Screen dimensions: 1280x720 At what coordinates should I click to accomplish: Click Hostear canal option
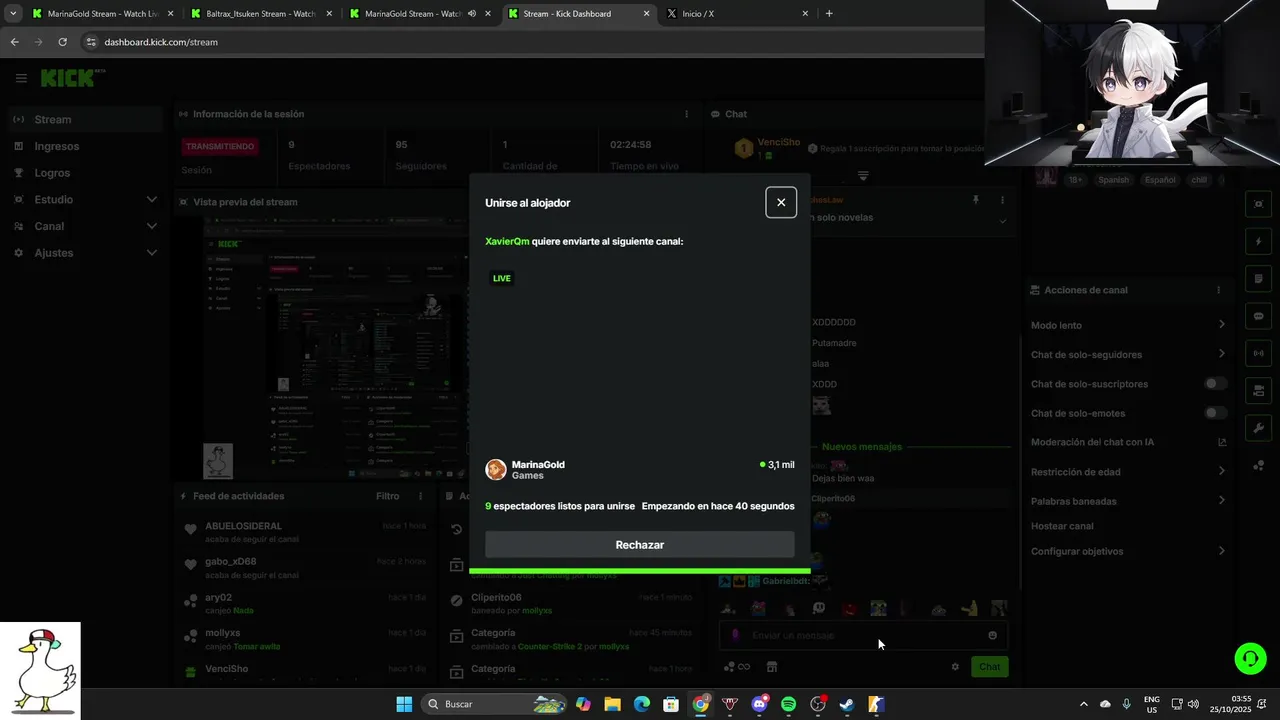pyautogui.click(x=1062, y=526)
